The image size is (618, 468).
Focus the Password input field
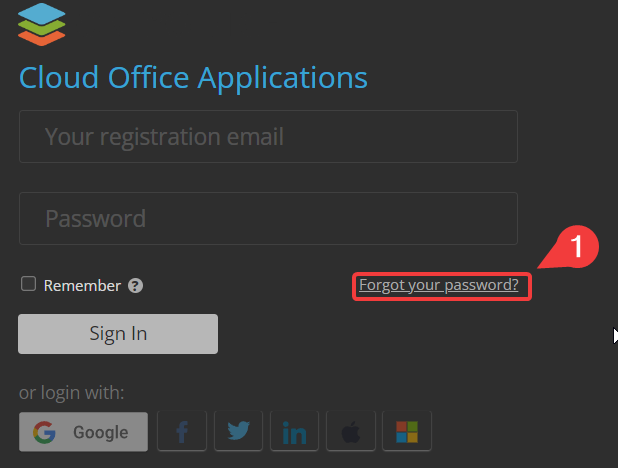point(268,218)
